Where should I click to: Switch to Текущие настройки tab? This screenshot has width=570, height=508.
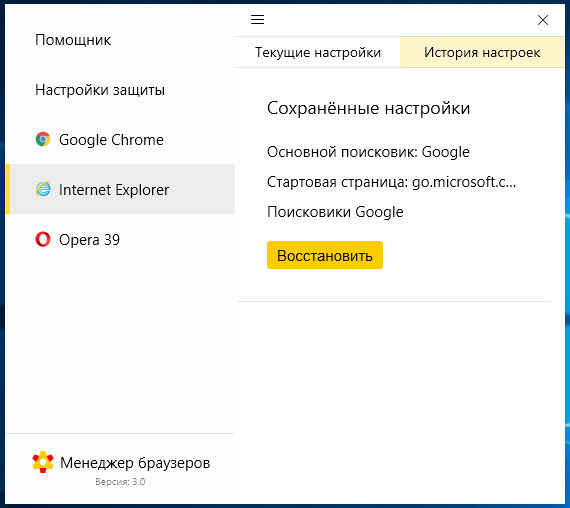pyautogui.click(x=318, y=52)
